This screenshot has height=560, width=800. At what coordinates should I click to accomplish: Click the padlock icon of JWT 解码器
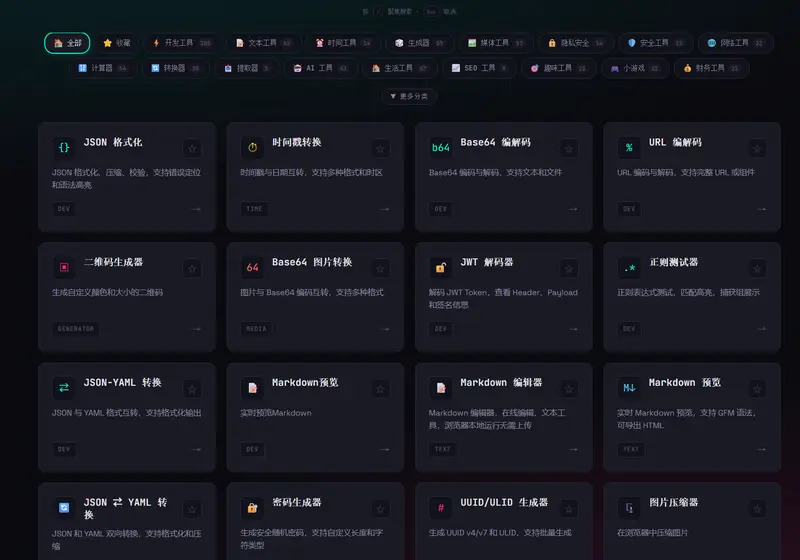coord(441,267)
